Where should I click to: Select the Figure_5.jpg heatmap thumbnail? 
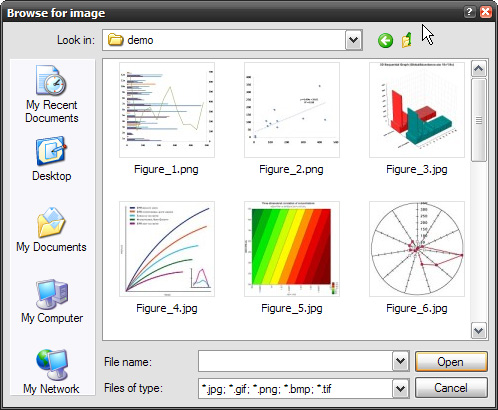[x=292, y=249]
